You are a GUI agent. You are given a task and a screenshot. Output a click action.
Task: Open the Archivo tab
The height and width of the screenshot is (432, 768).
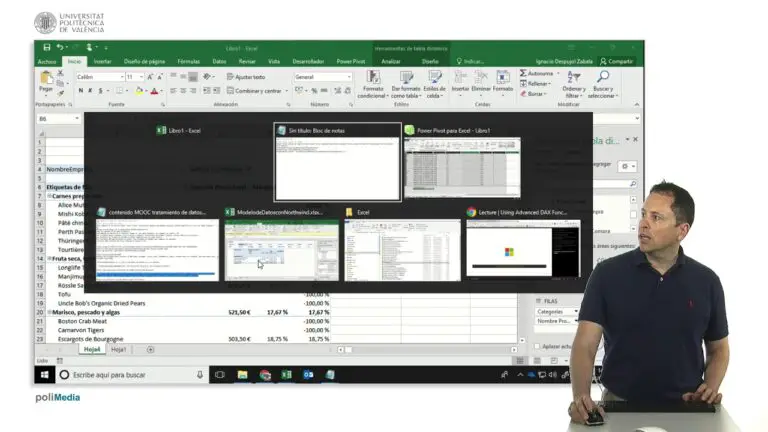click(x=47, y=62)
